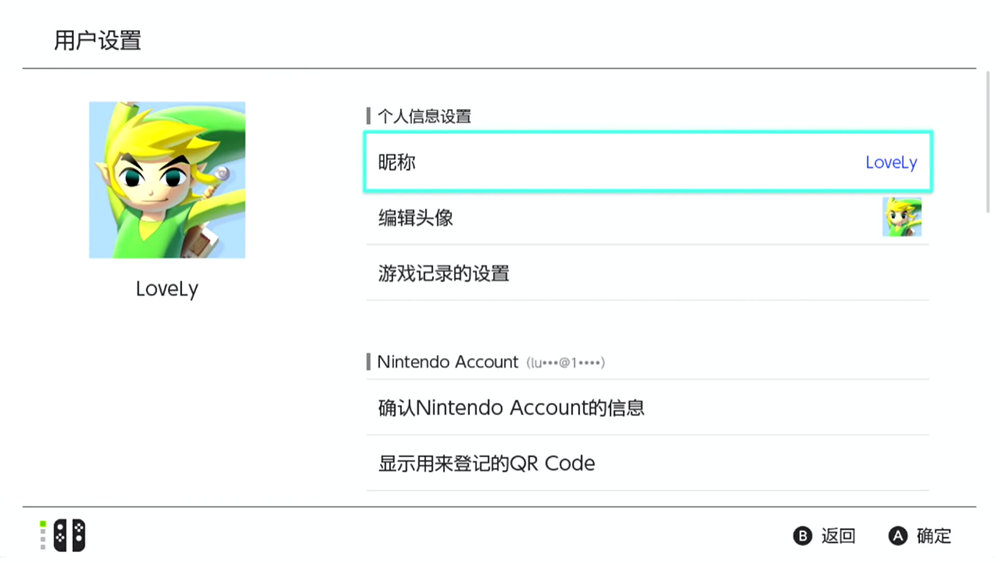The height and width of the screenshot is (563, 1000).
Task: Click the small Link avatar thumbnail
Action: [902, 217]
